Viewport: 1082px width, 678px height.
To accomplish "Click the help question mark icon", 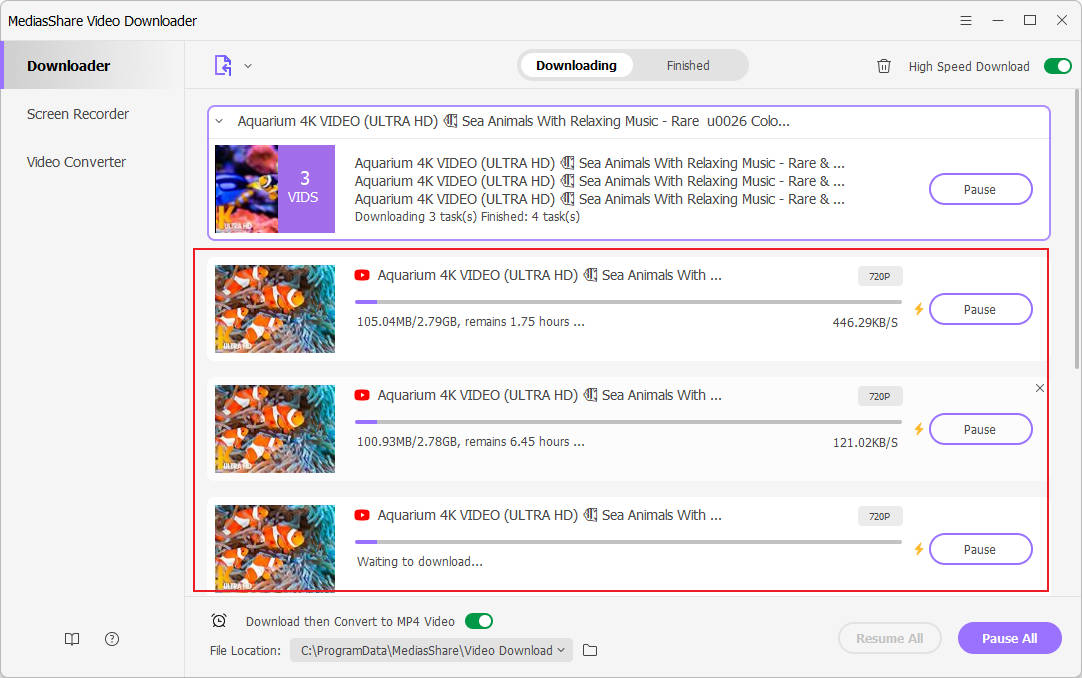I will coord(111,639).
